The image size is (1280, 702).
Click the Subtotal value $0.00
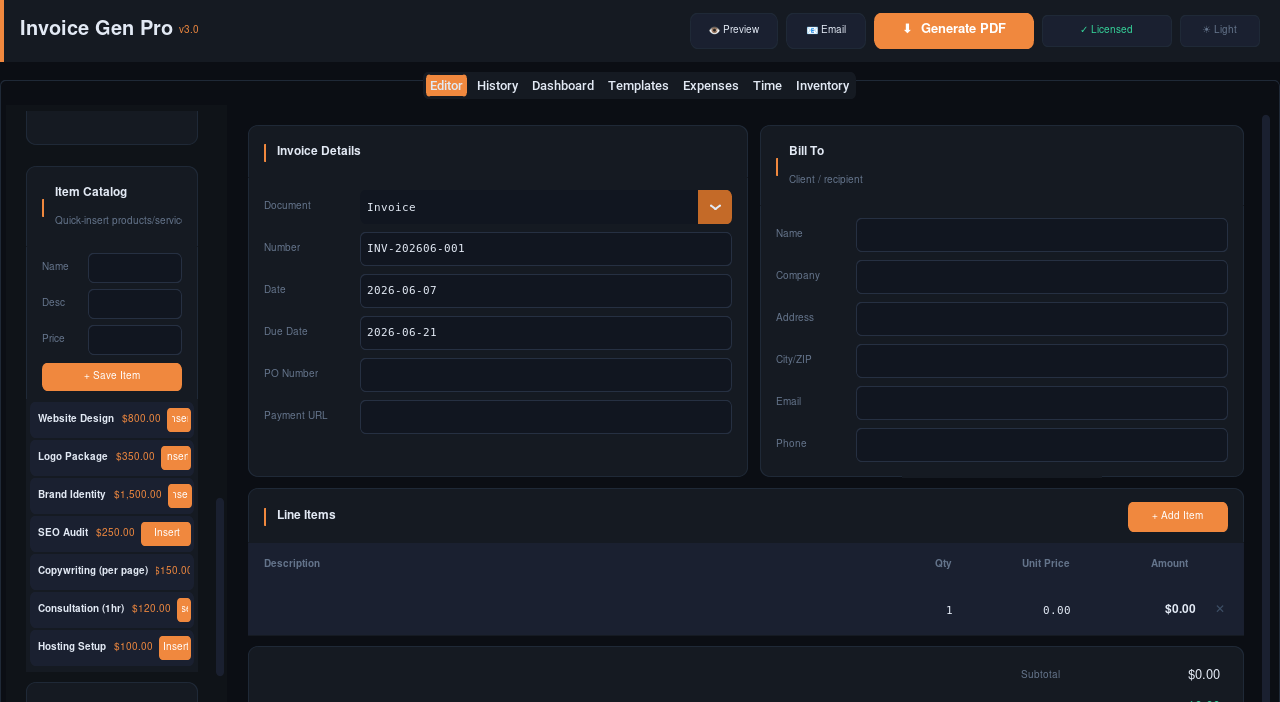click(x=1203, y=675)
